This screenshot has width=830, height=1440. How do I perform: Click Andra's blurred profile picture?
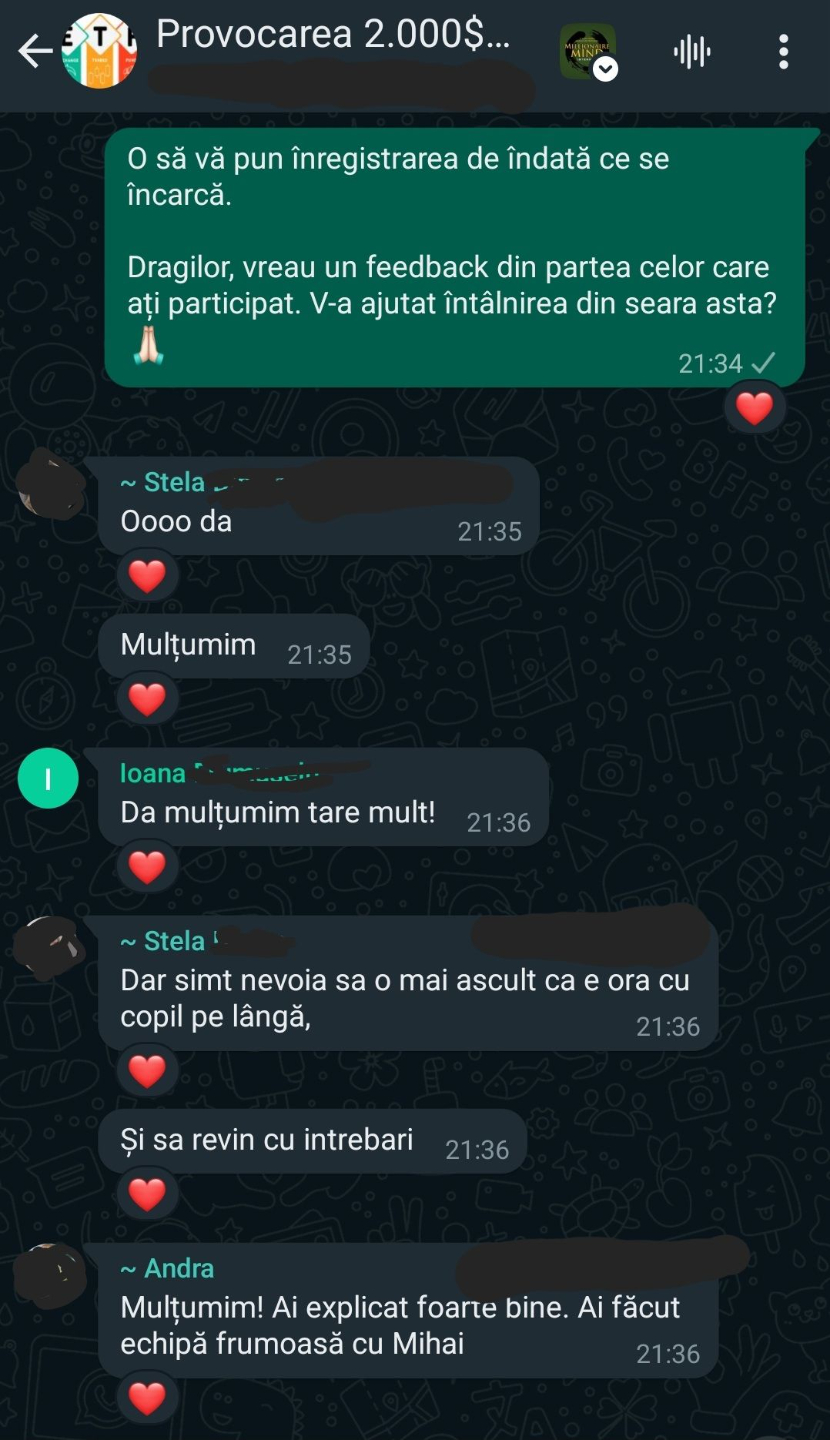coord(51,1276)
